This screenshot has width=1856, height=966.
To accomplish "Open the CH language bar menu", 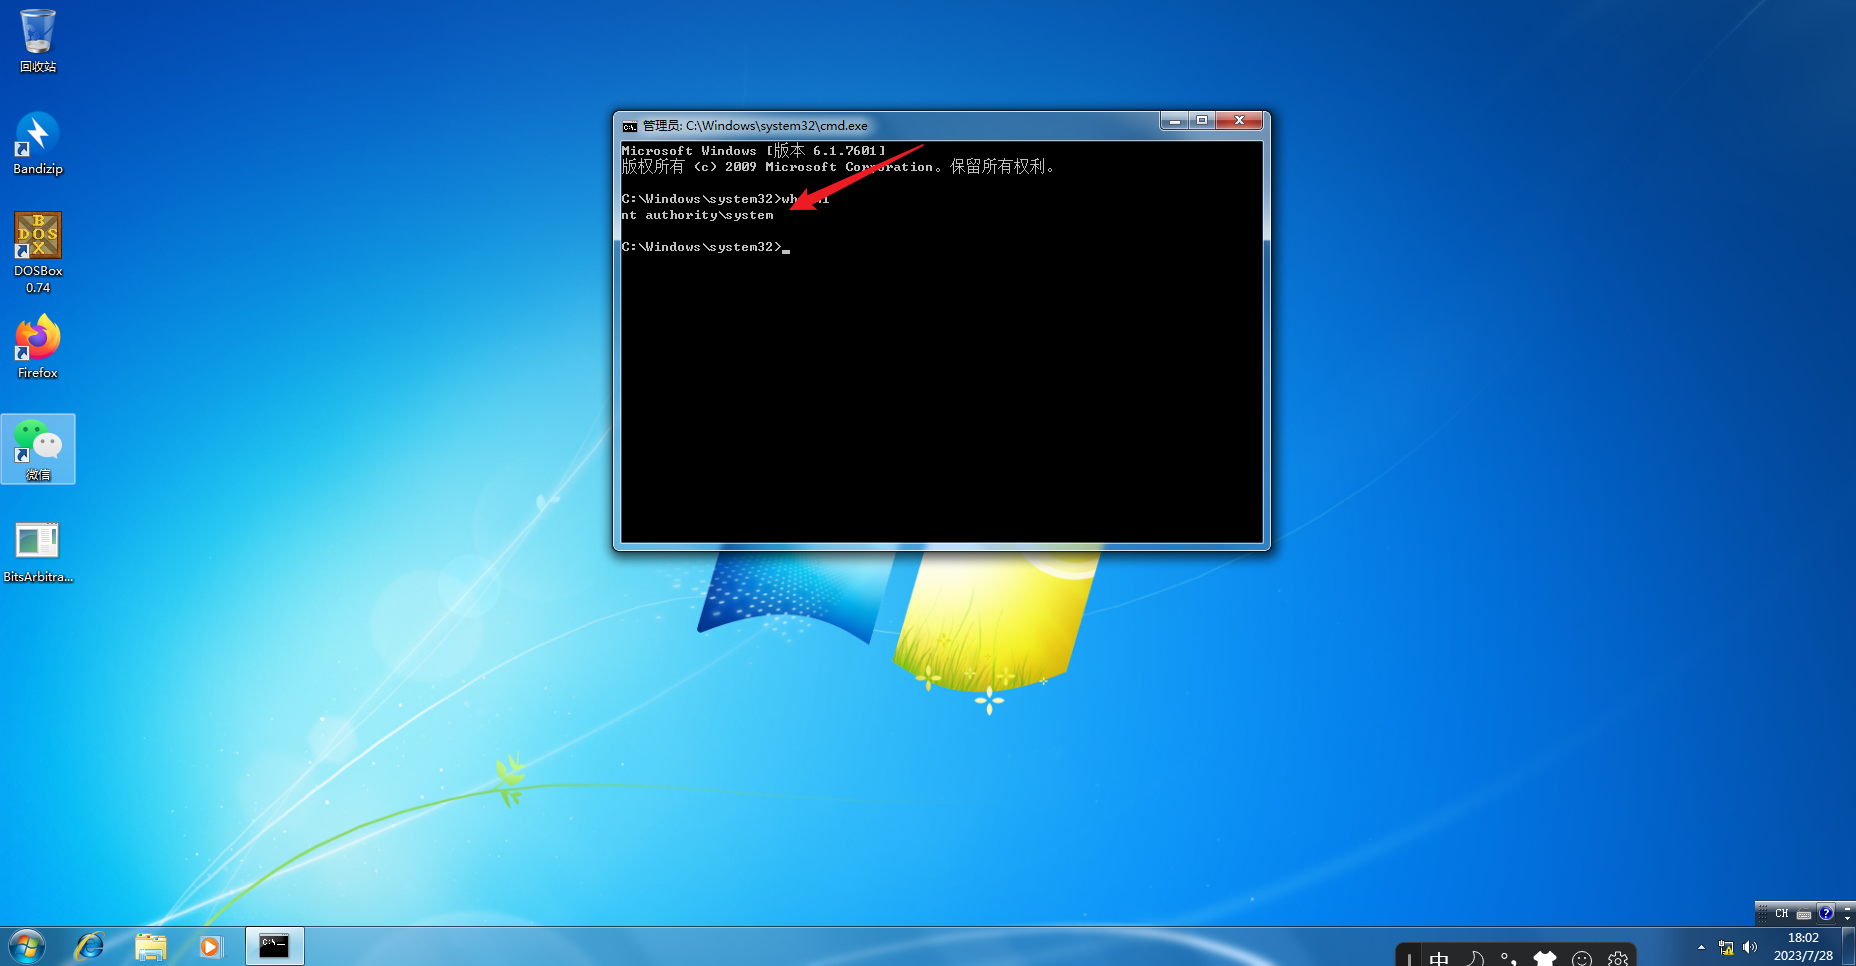I will (x=1782, y=913).
